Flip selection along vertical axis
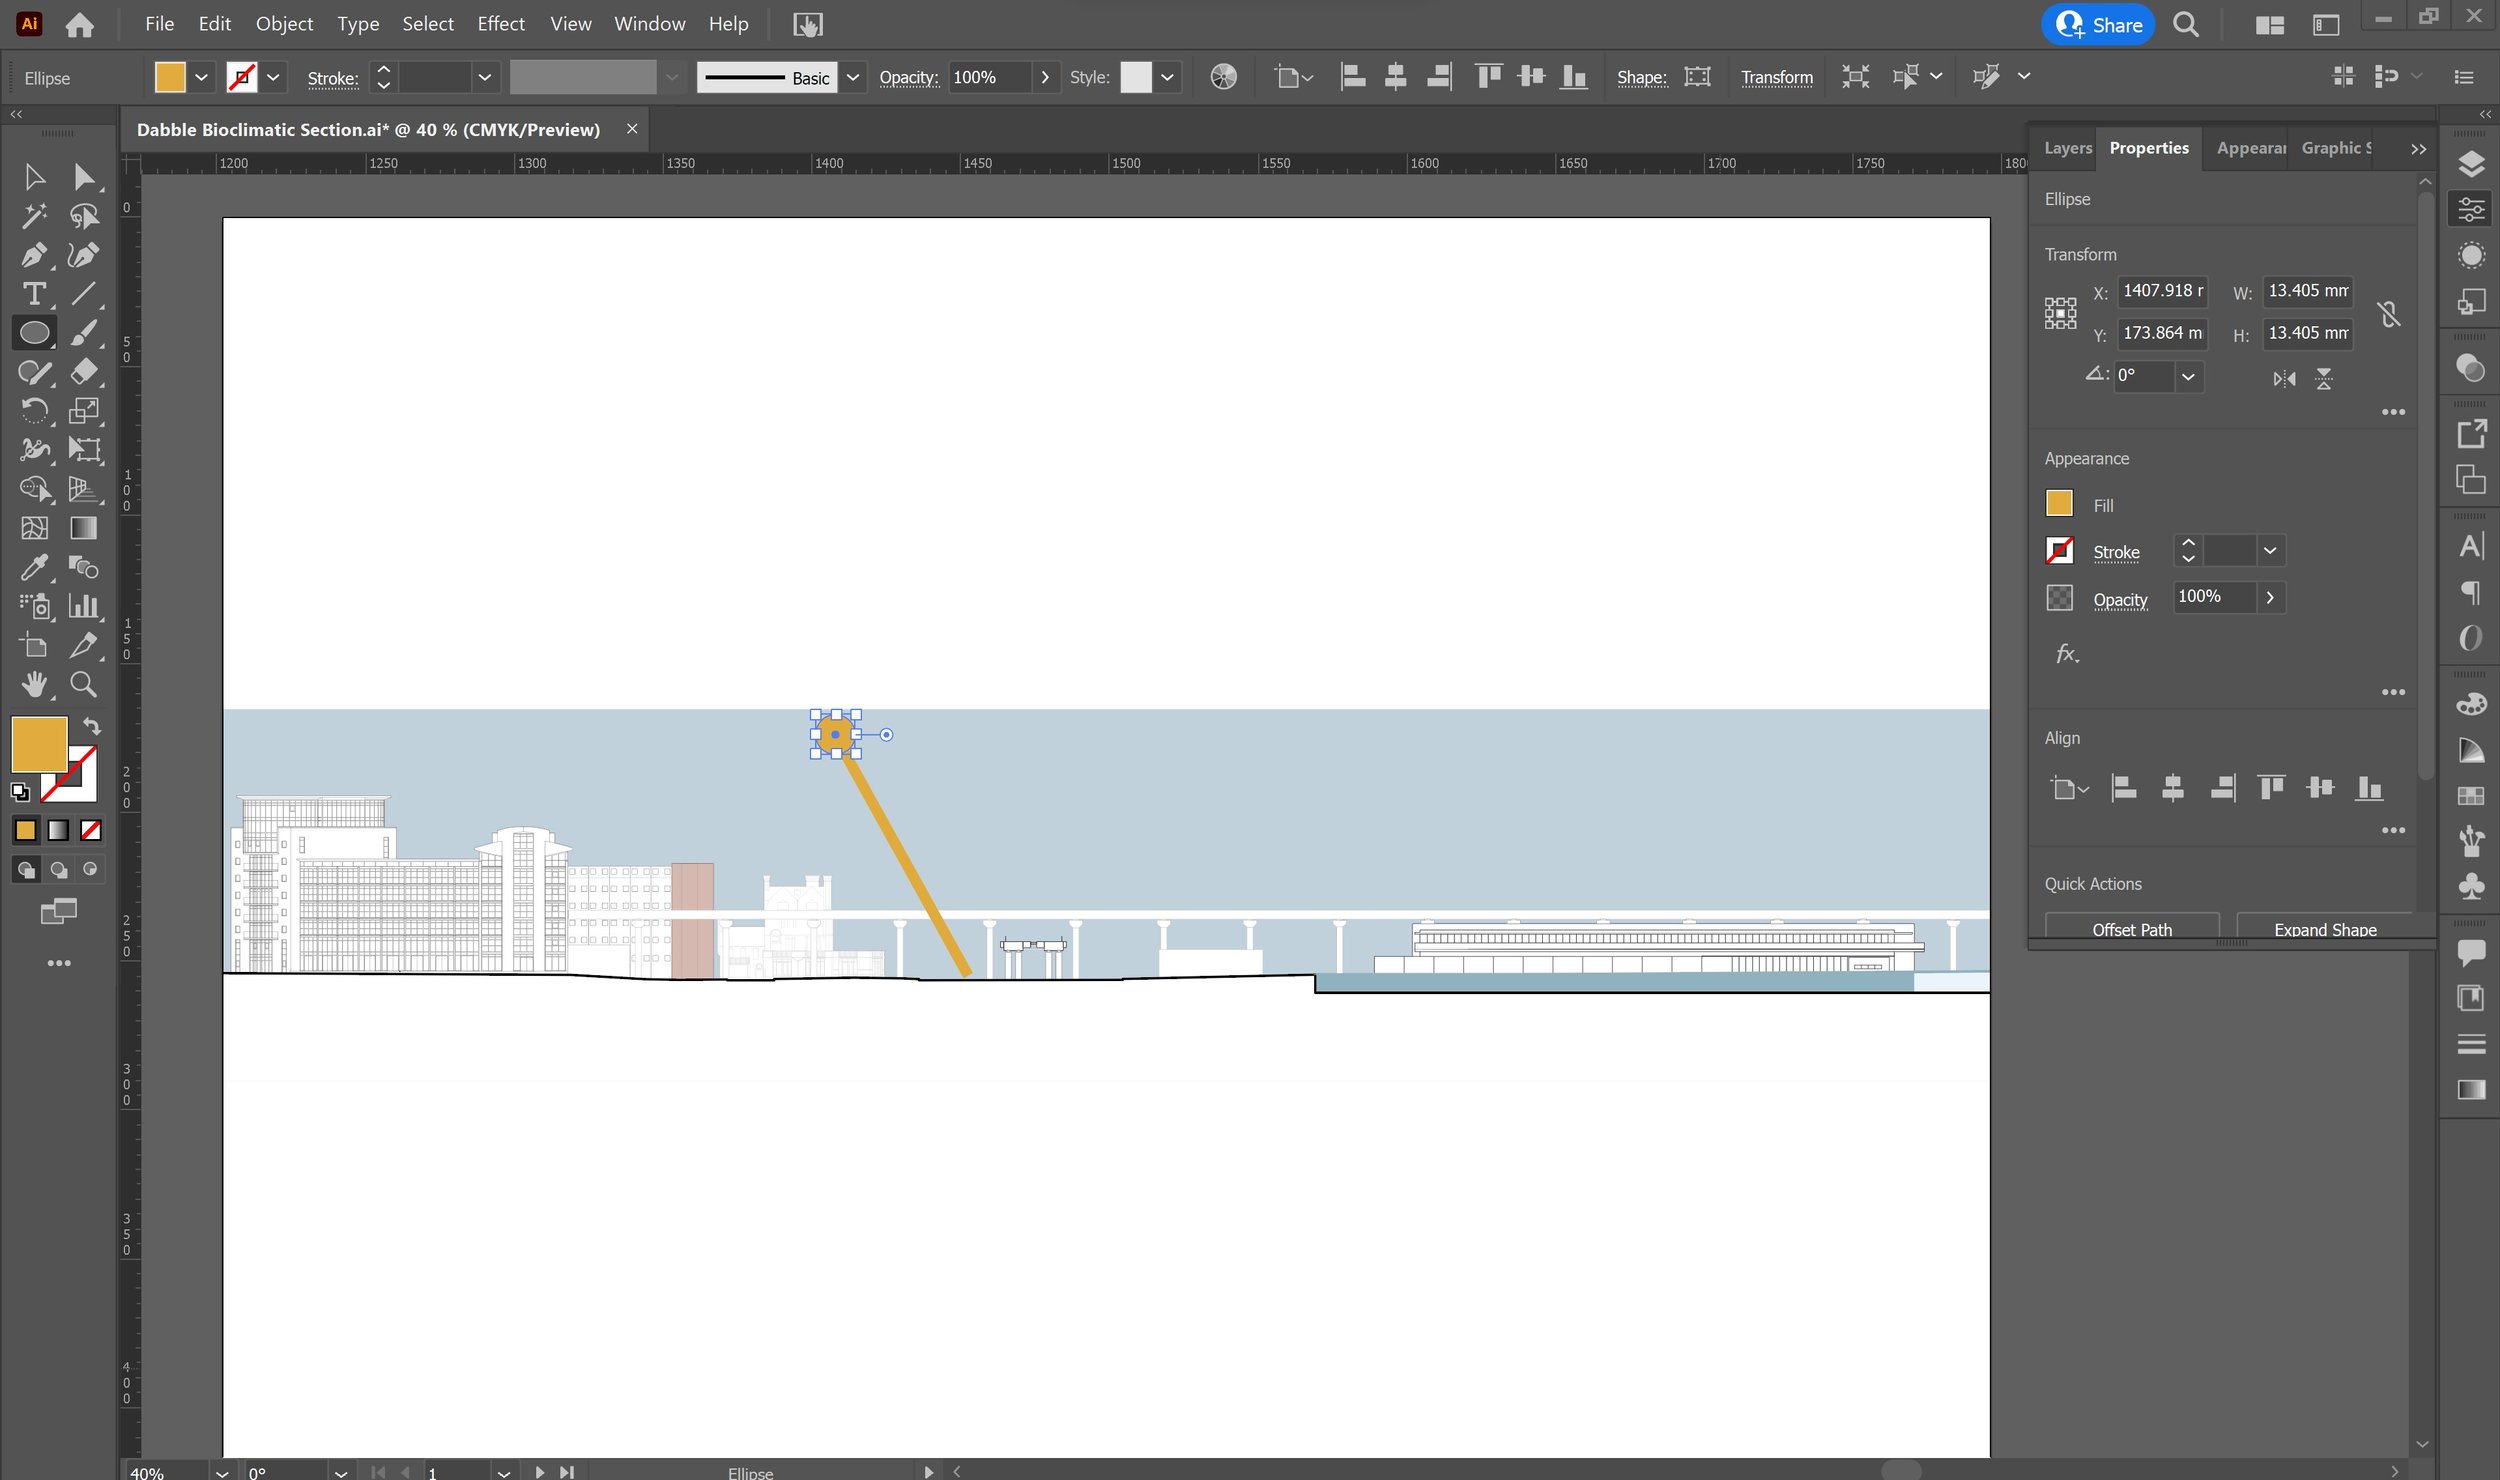This screenshot has height=1480, width=2500. (x=2324, y=379)
